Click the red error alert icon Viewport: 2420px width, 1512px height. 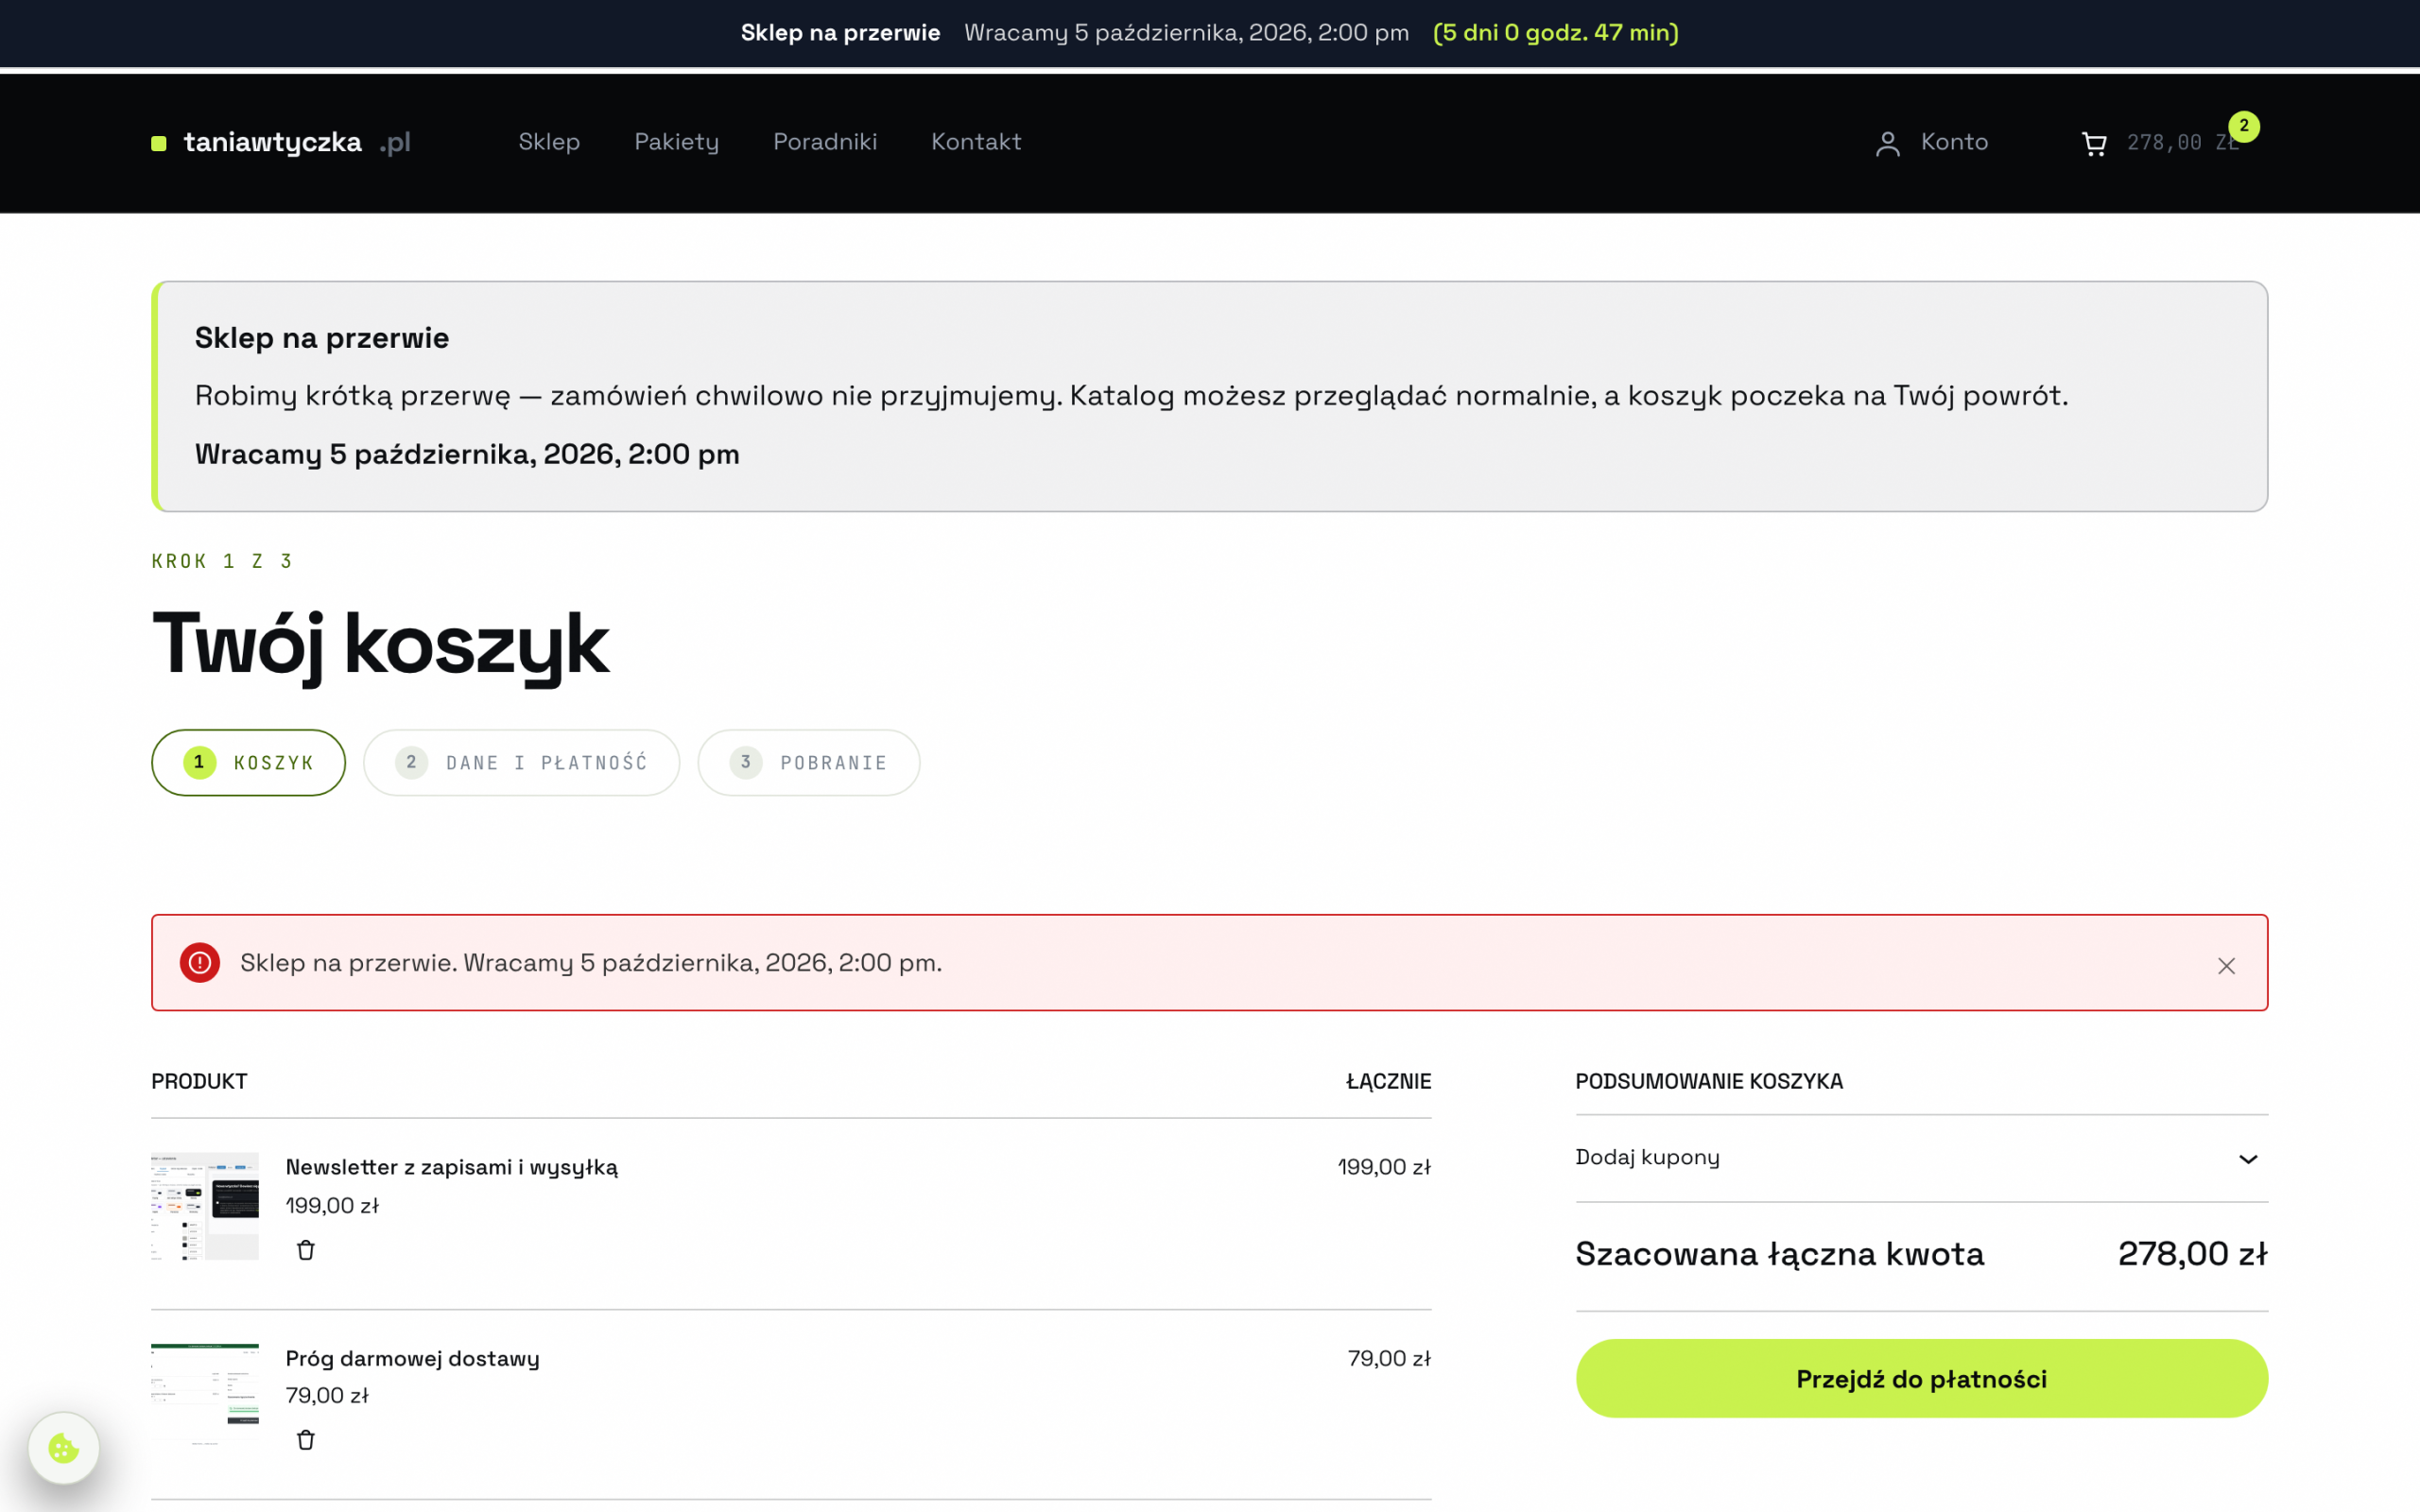pyautogui.click(x=200, y=962)
